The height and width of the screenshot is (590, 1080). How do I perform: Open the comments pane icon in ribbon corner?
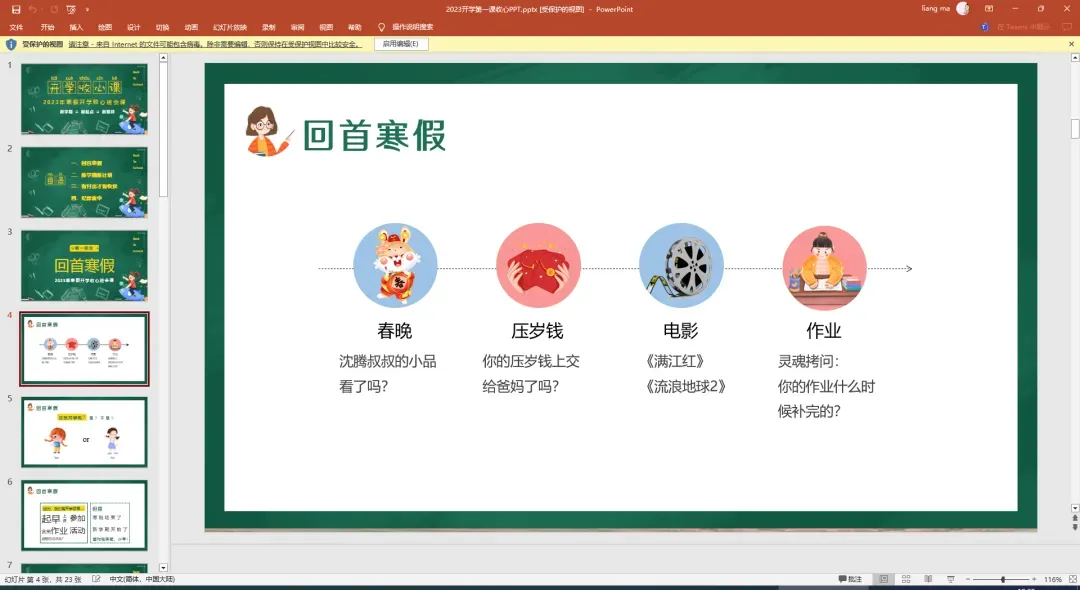click(1068, 28)
